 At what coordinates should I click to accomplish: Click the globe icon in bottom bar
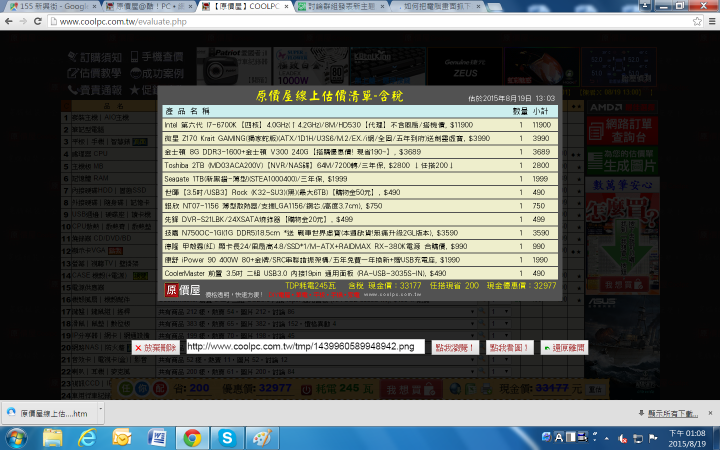[455, 389]
